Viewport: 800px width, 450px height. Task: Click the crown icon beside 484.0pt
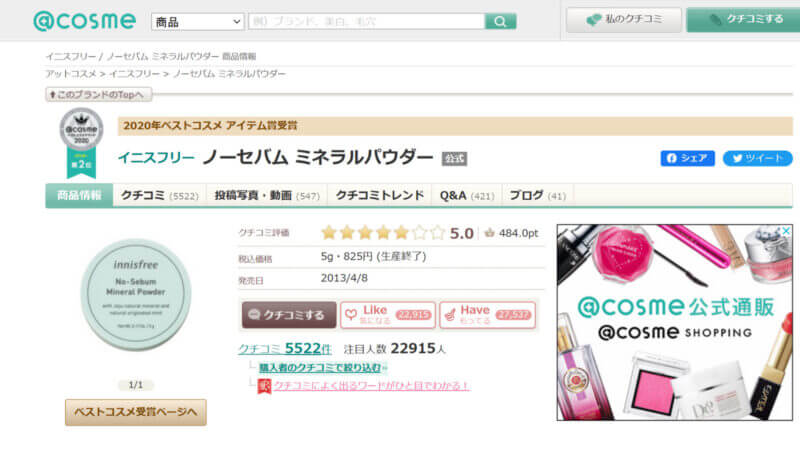coord(489,233)
